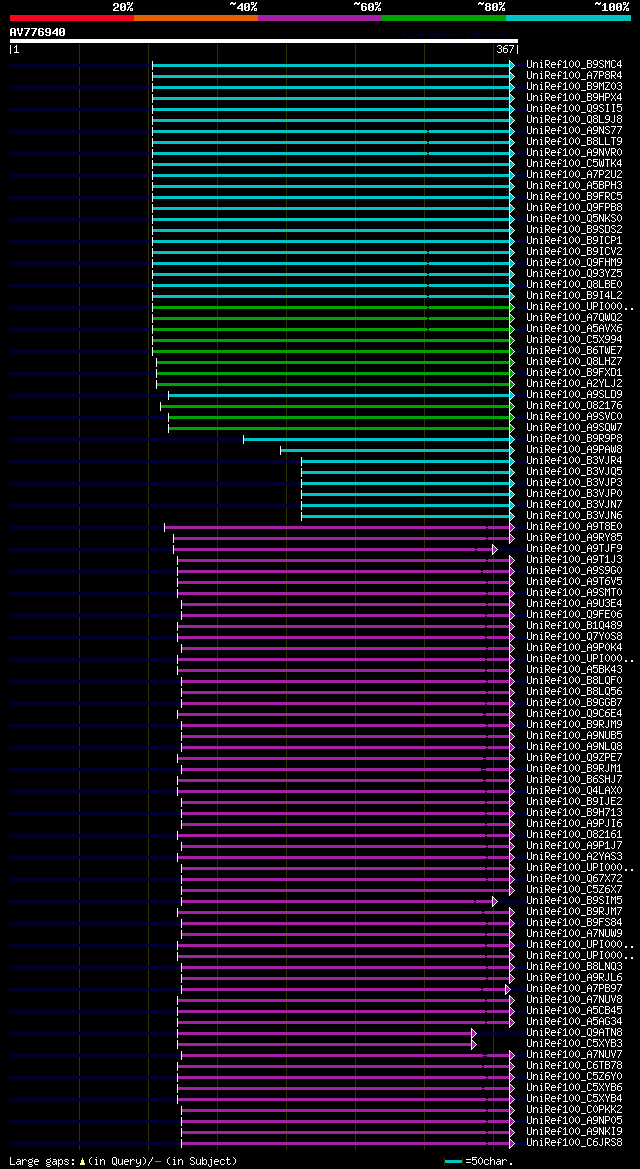Viewport: 640px width, 1169px height.
Task: Select the AV776940 query label
Action: pos(37,32)
